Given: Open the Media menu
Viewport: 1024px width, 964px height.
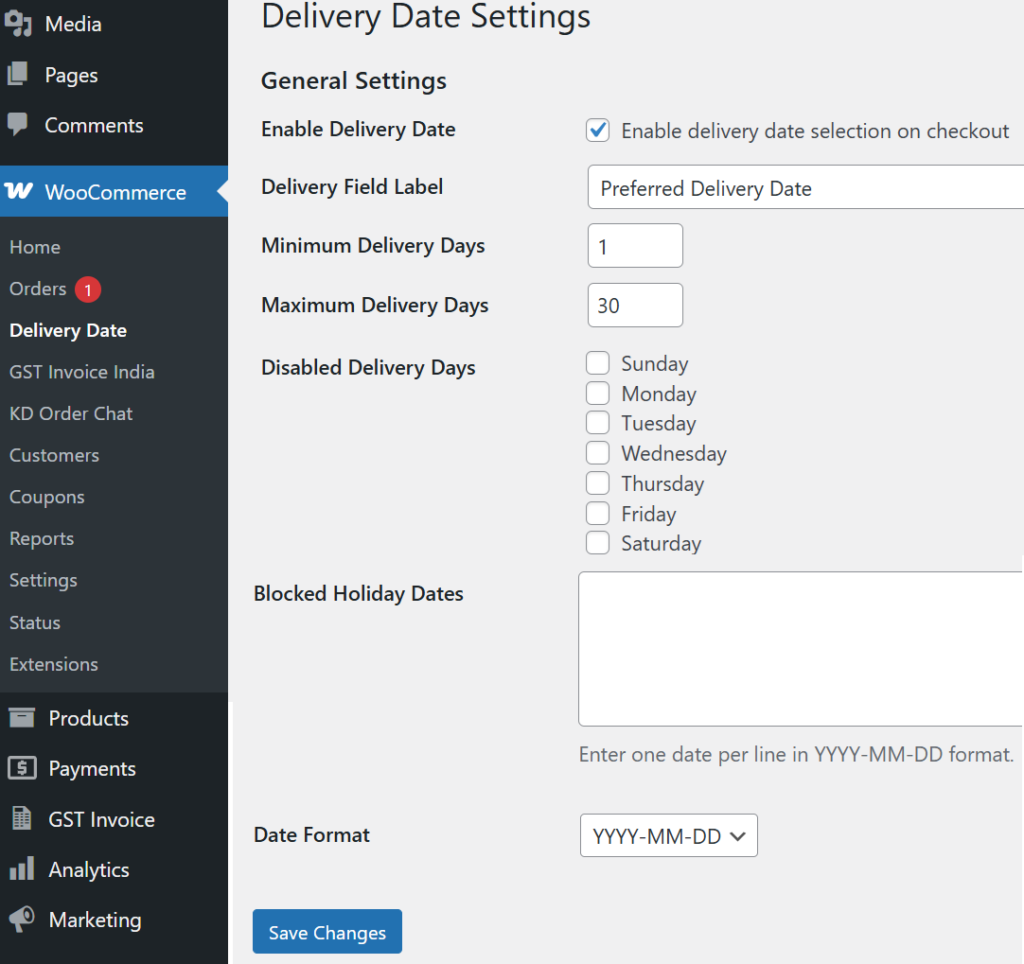Looking at the screenshot, I should [x=73, y=24].
